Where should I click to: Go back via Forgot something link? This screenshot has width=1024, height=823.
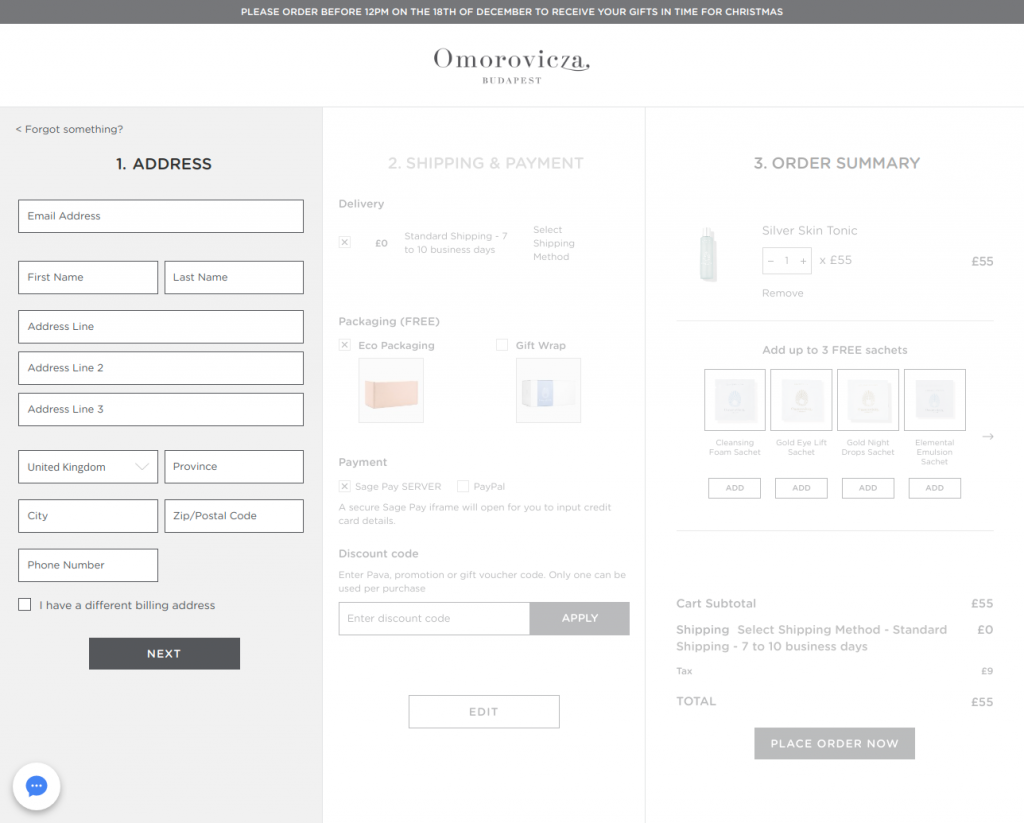tap(69, 129)
